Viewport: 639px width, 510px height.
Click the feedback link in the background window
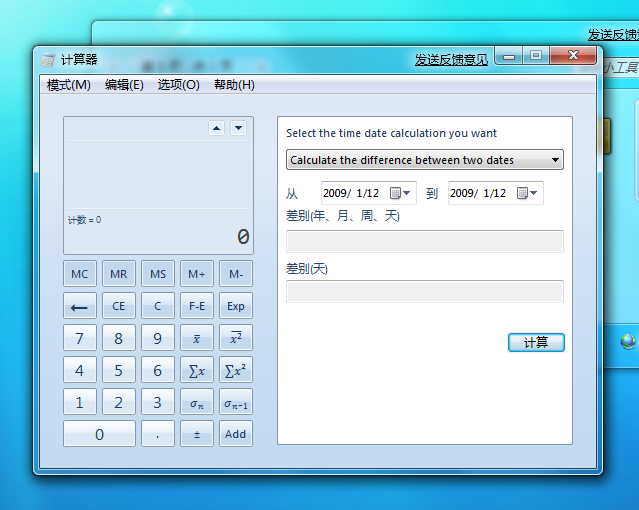click(x=613, y=35)
